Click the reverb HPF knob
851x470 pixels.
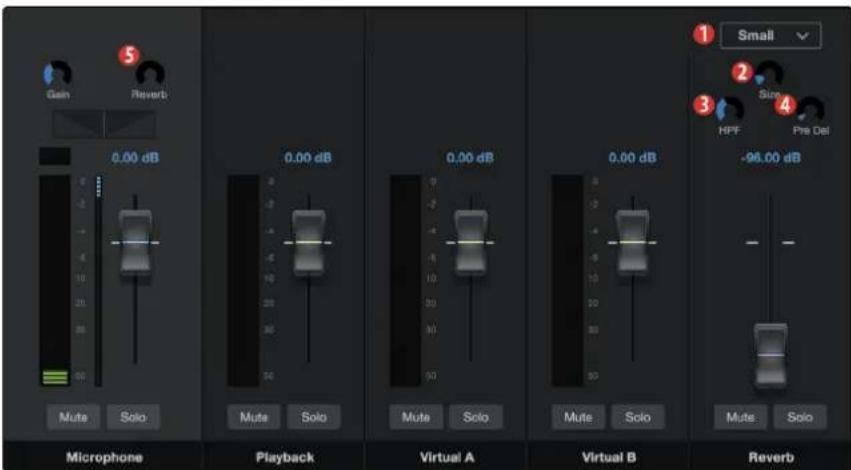pos(731,110)
